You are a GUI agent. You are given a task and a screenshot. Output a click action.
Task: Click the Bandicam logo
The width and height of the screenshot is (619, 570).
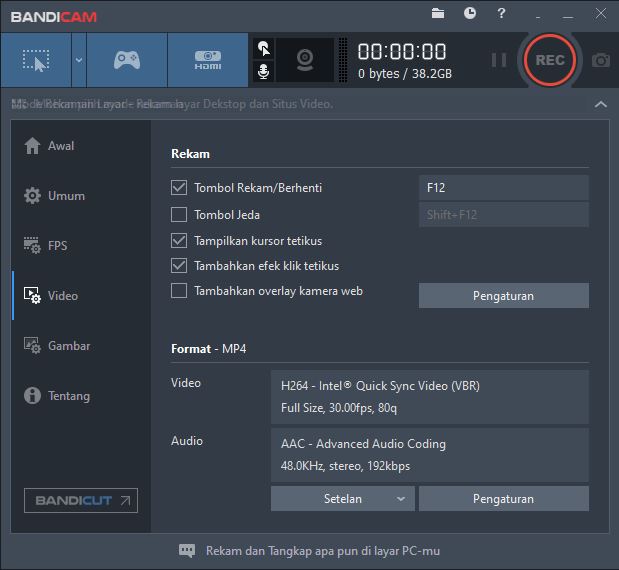point(54,17)
